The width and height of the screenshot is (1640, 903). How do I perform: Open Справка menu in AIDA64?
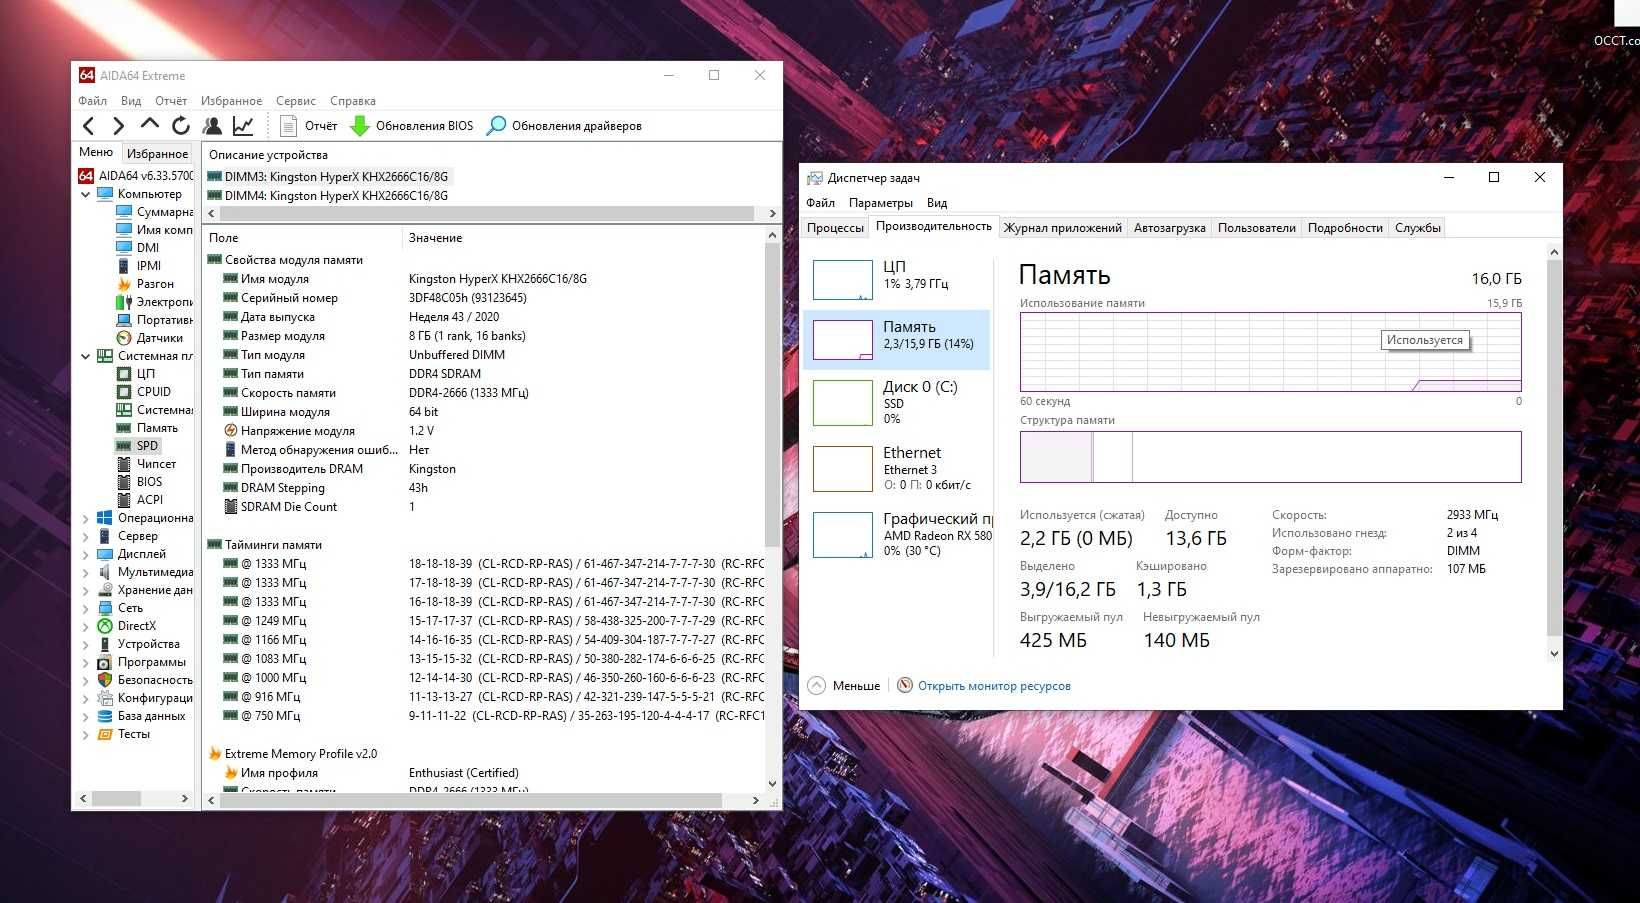coord(353,101)
